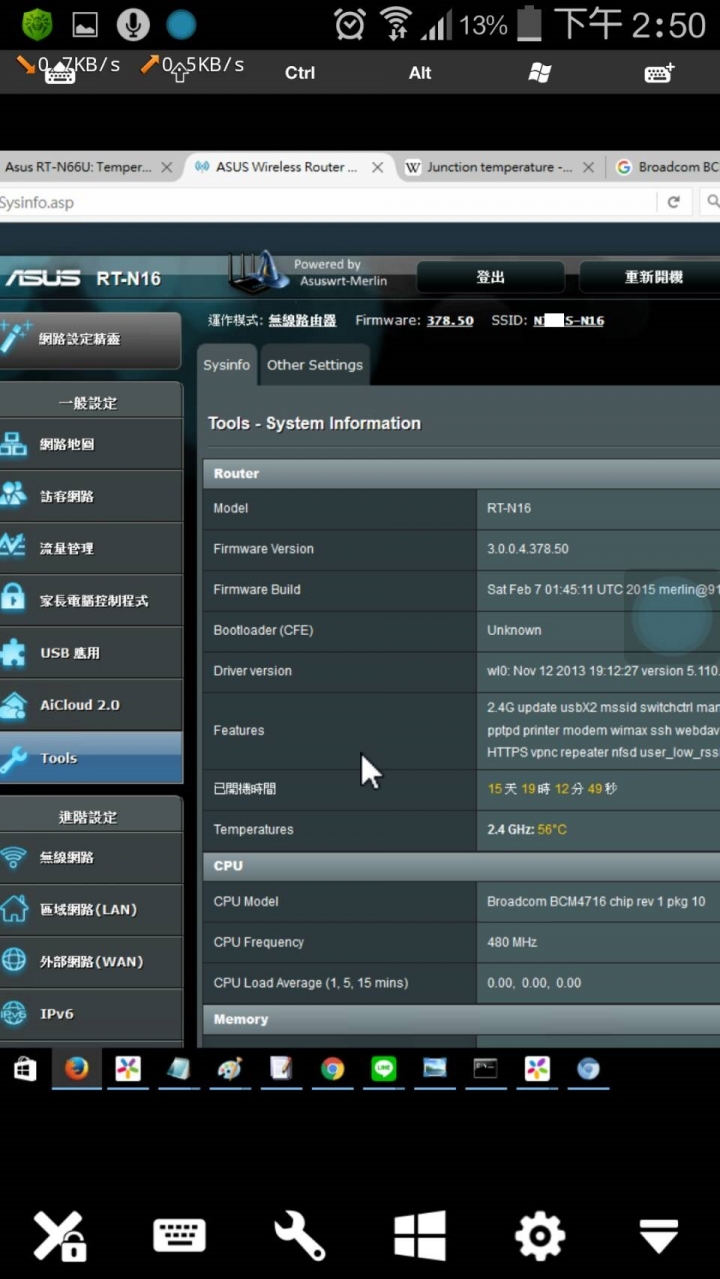Select Tools in the sidebar

(x=90, y=757)
